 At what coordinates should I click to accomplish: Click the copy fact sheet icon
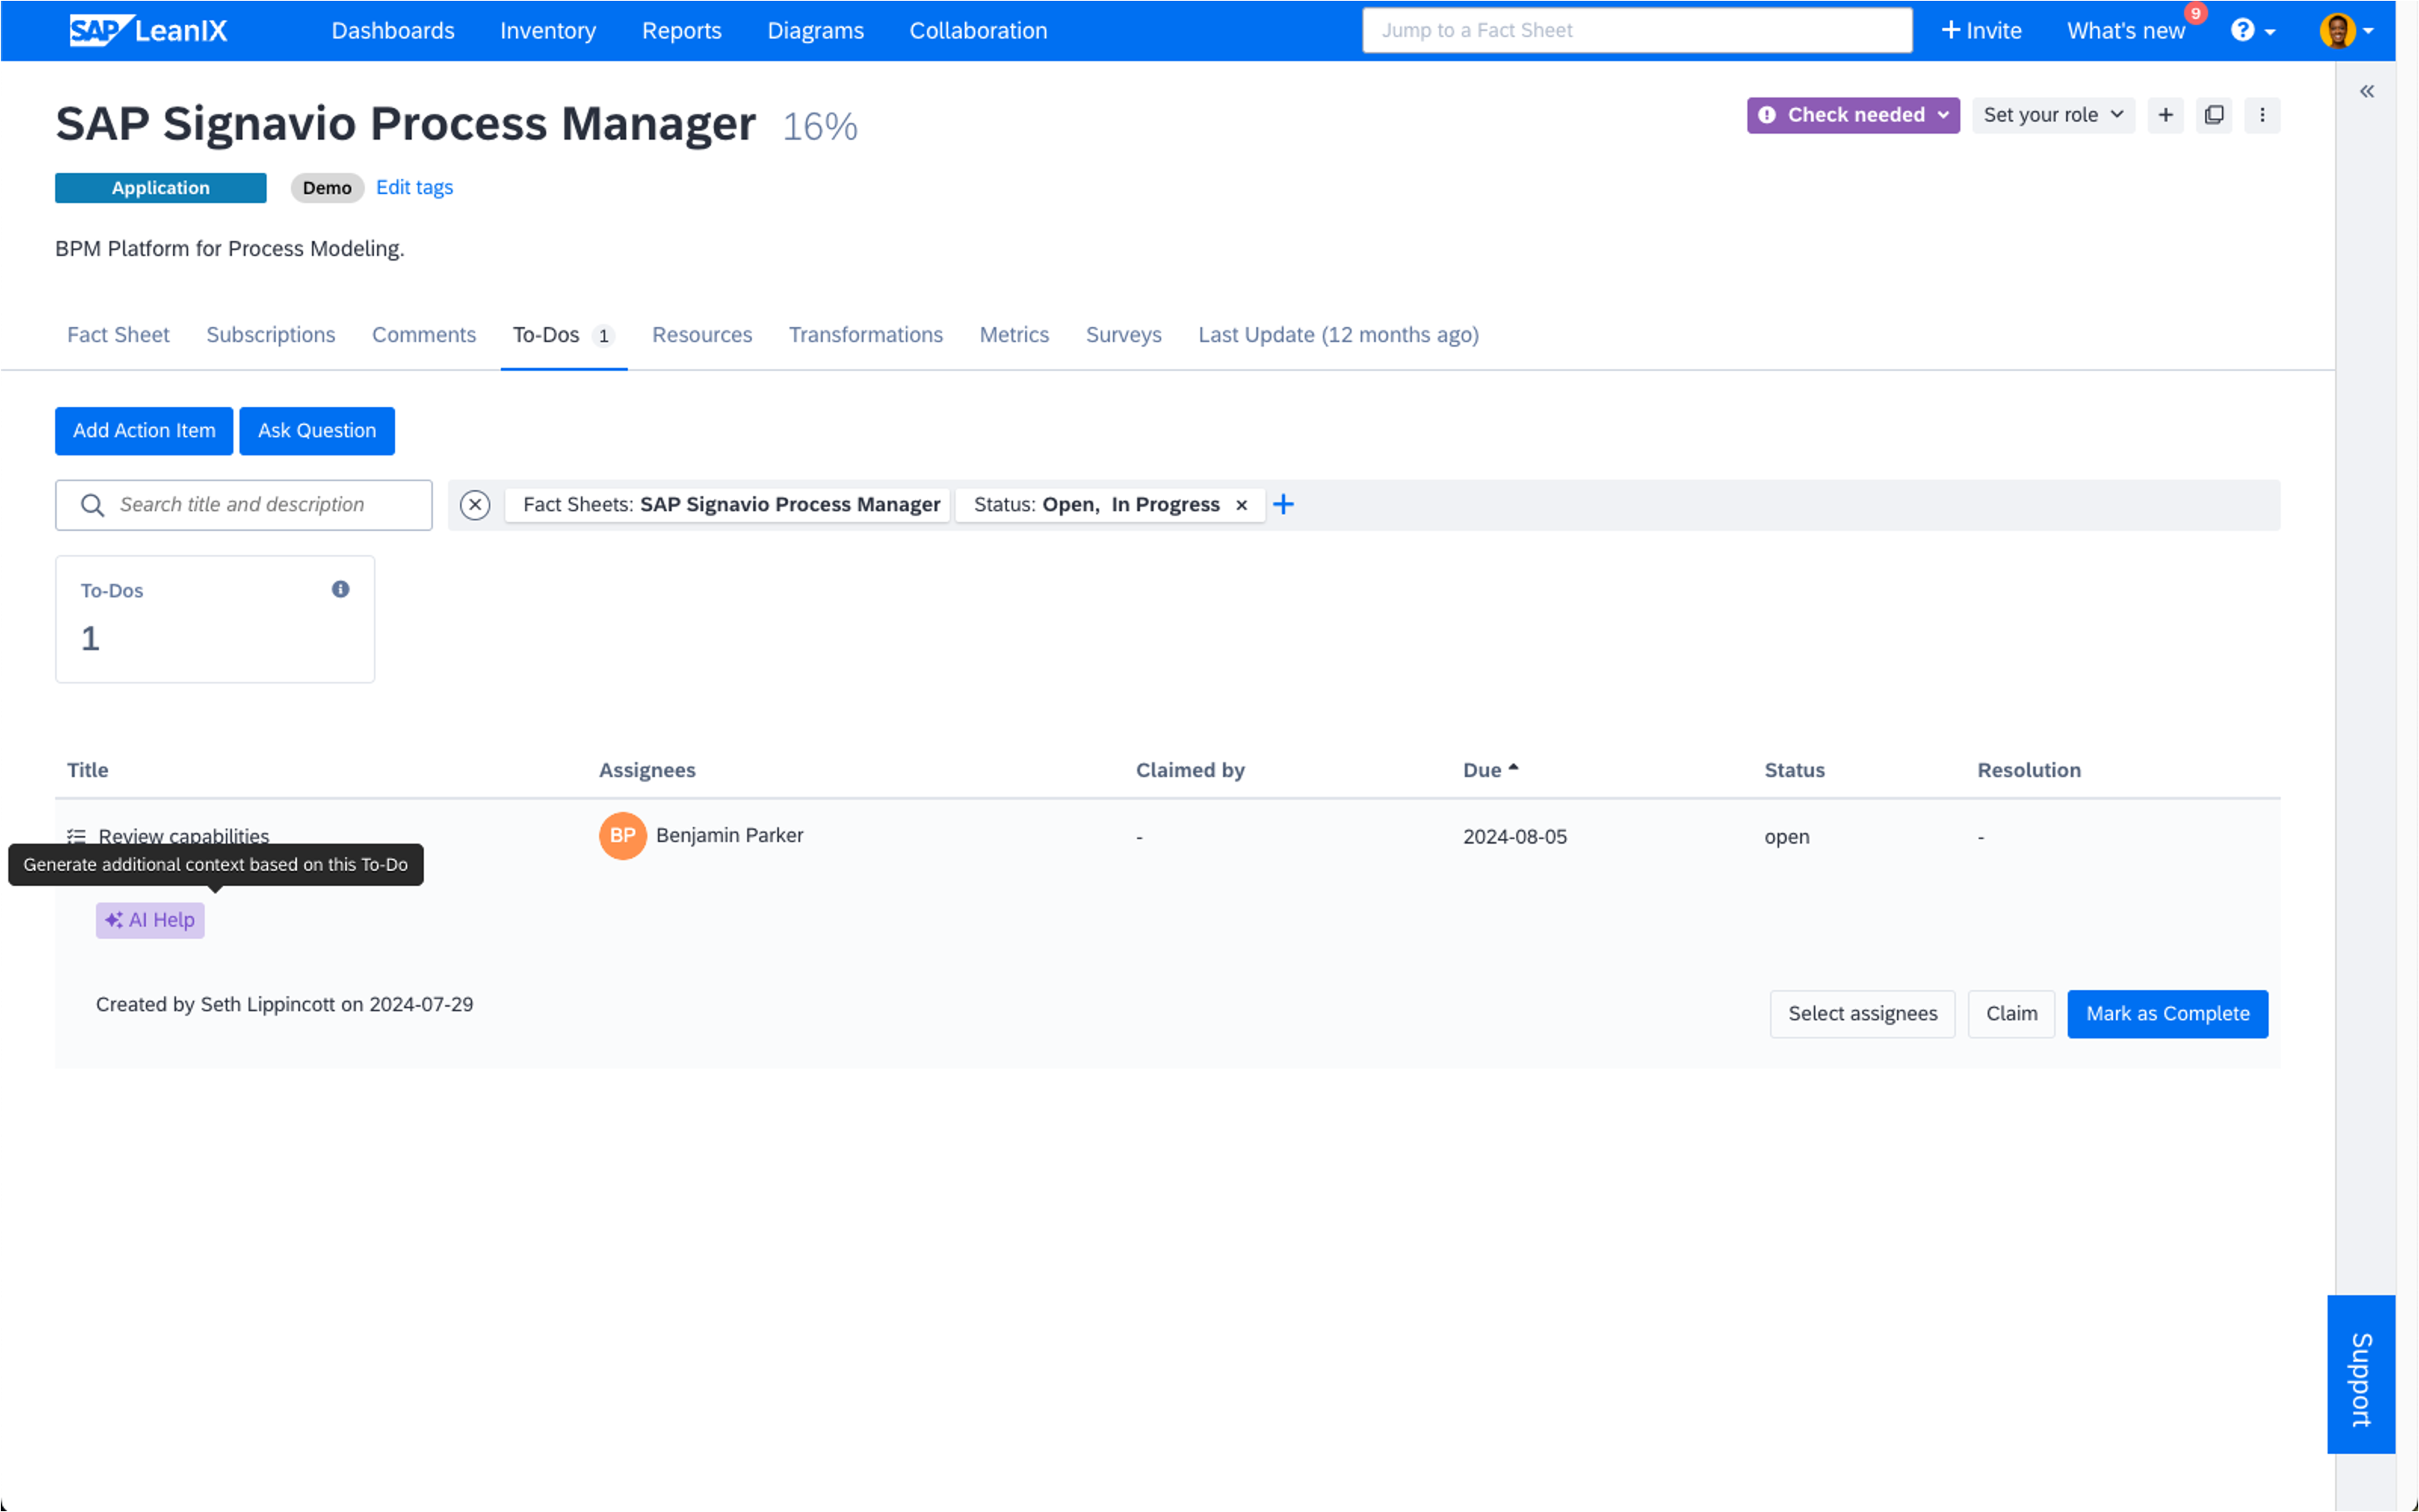pos(2213,115)
